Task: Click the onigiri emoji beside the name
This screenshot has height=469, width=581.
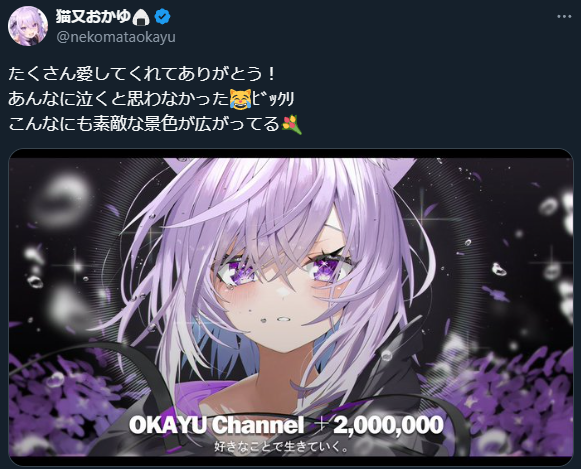Action: pyautogui.click(x=141, y=17)
